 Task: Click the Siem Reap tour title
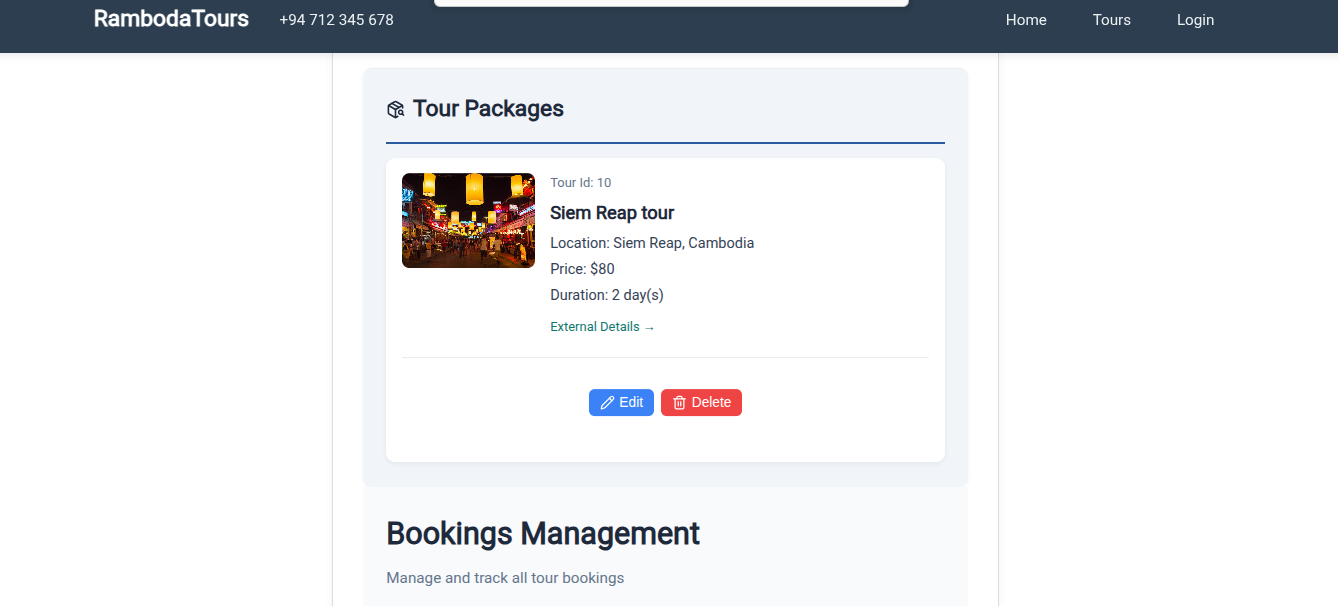[x=612, y=213]
